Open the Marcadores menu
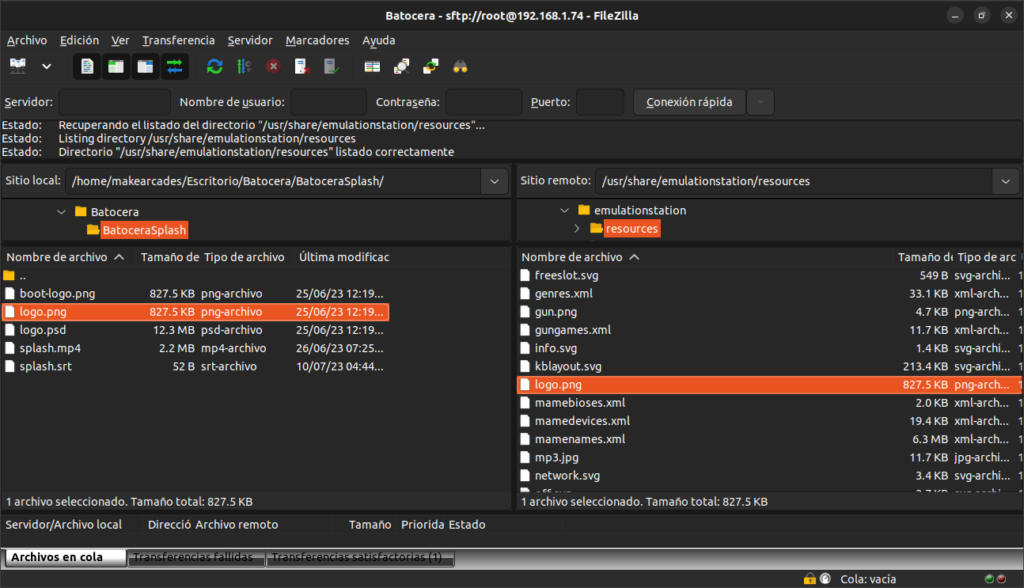 [x=317, y=41]
